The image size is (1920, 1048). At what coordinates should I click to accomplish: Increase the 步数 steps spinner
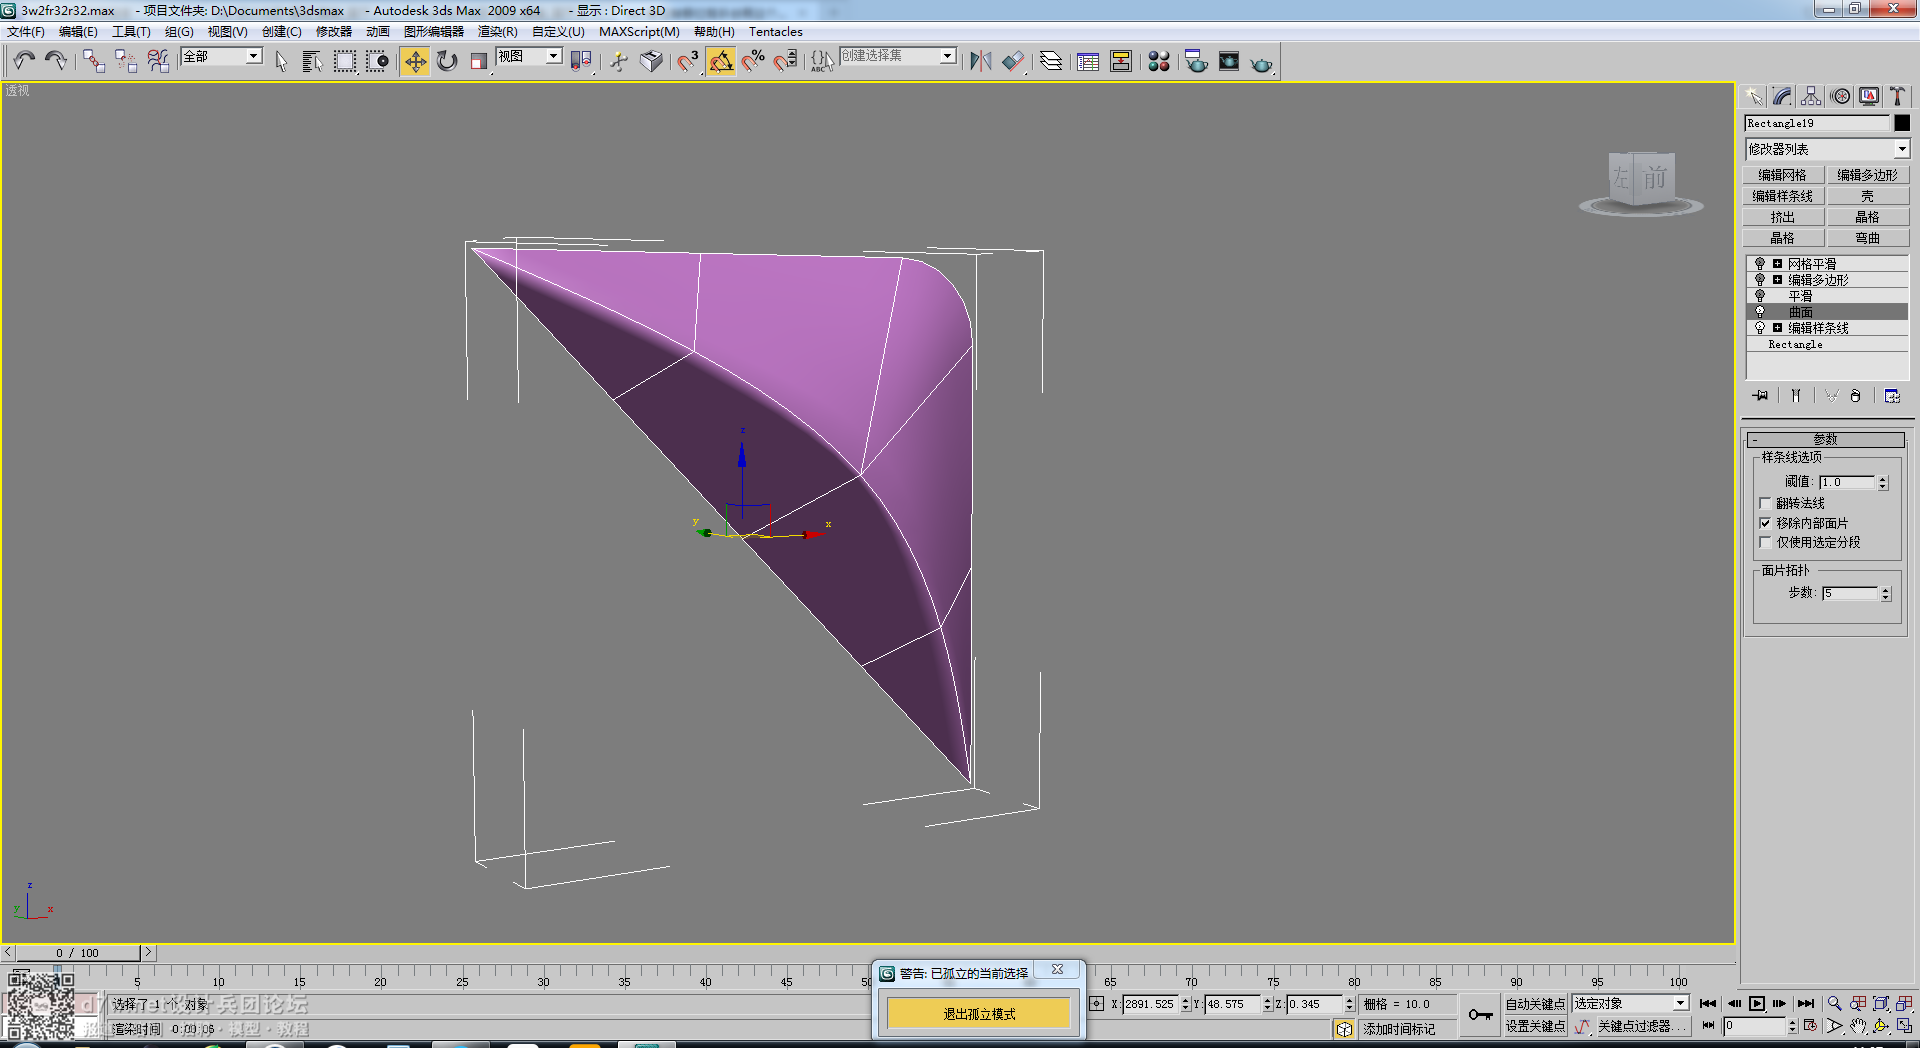point(1886,589)
